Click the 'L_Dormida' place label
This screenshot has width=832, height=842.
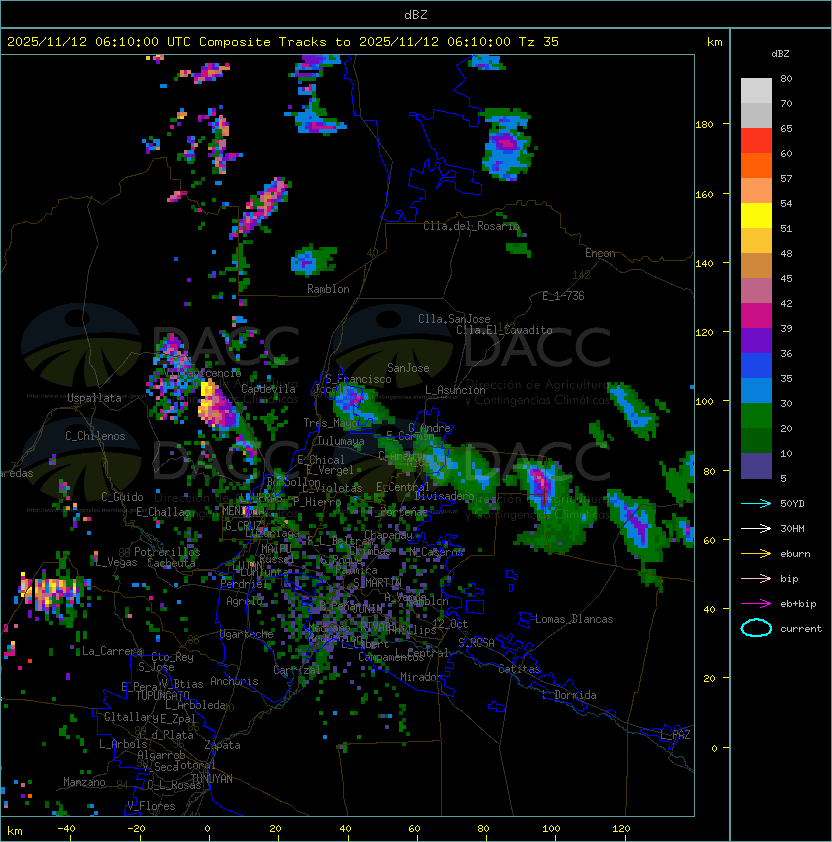coord(569,695)
